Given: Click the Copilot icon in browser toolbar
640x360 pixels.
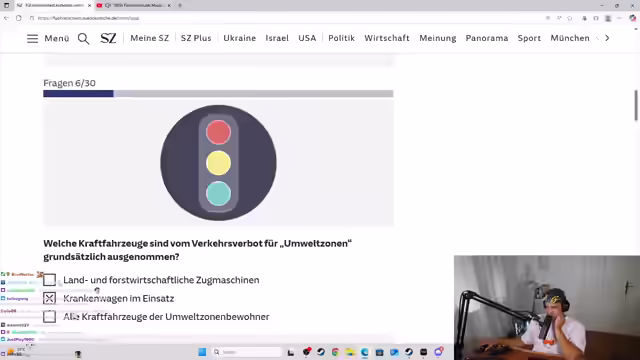Looking at the screenshot, I should 633,18.
